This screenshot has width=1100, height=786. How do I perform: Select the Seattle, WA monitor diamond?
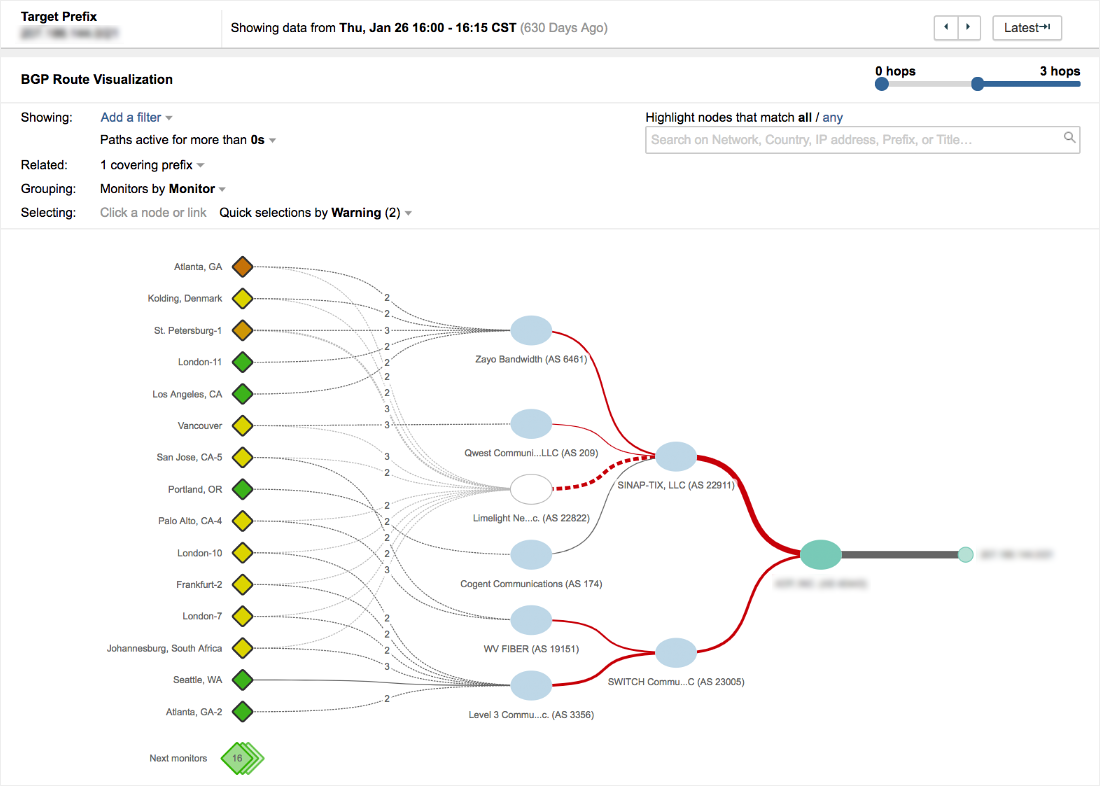point(242,680)
